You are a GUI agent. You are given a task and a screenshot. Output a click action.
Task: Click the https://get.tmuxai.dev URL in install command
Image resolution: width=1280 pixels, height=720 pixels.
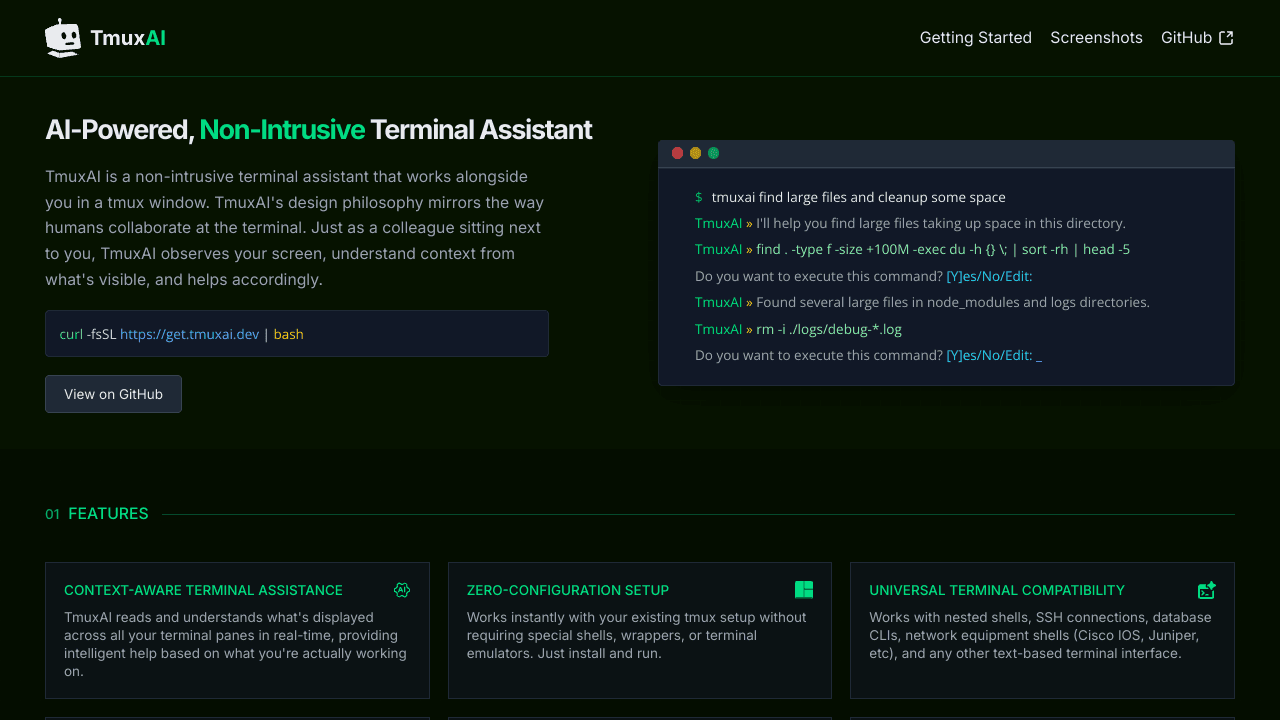click(190, 334)
